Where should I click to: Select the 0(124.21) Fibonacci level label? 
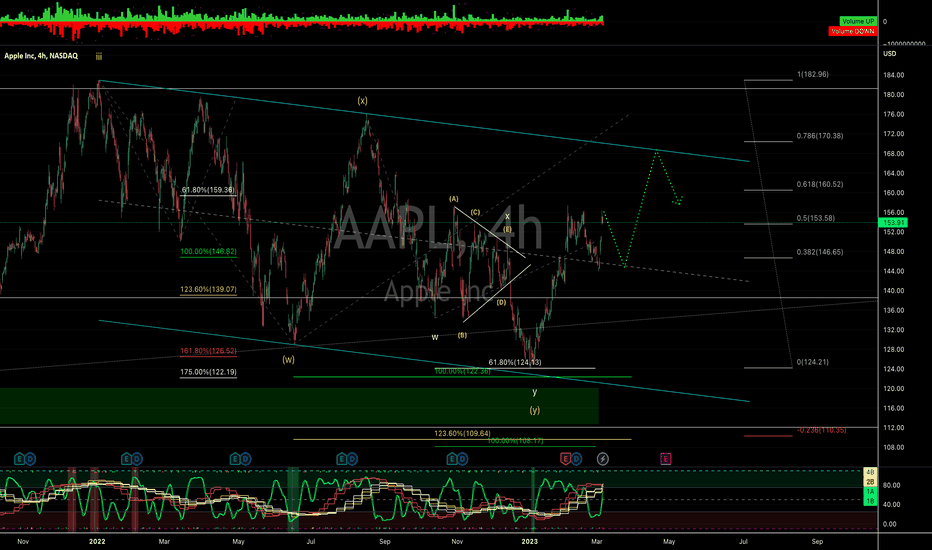click(813, 362)
